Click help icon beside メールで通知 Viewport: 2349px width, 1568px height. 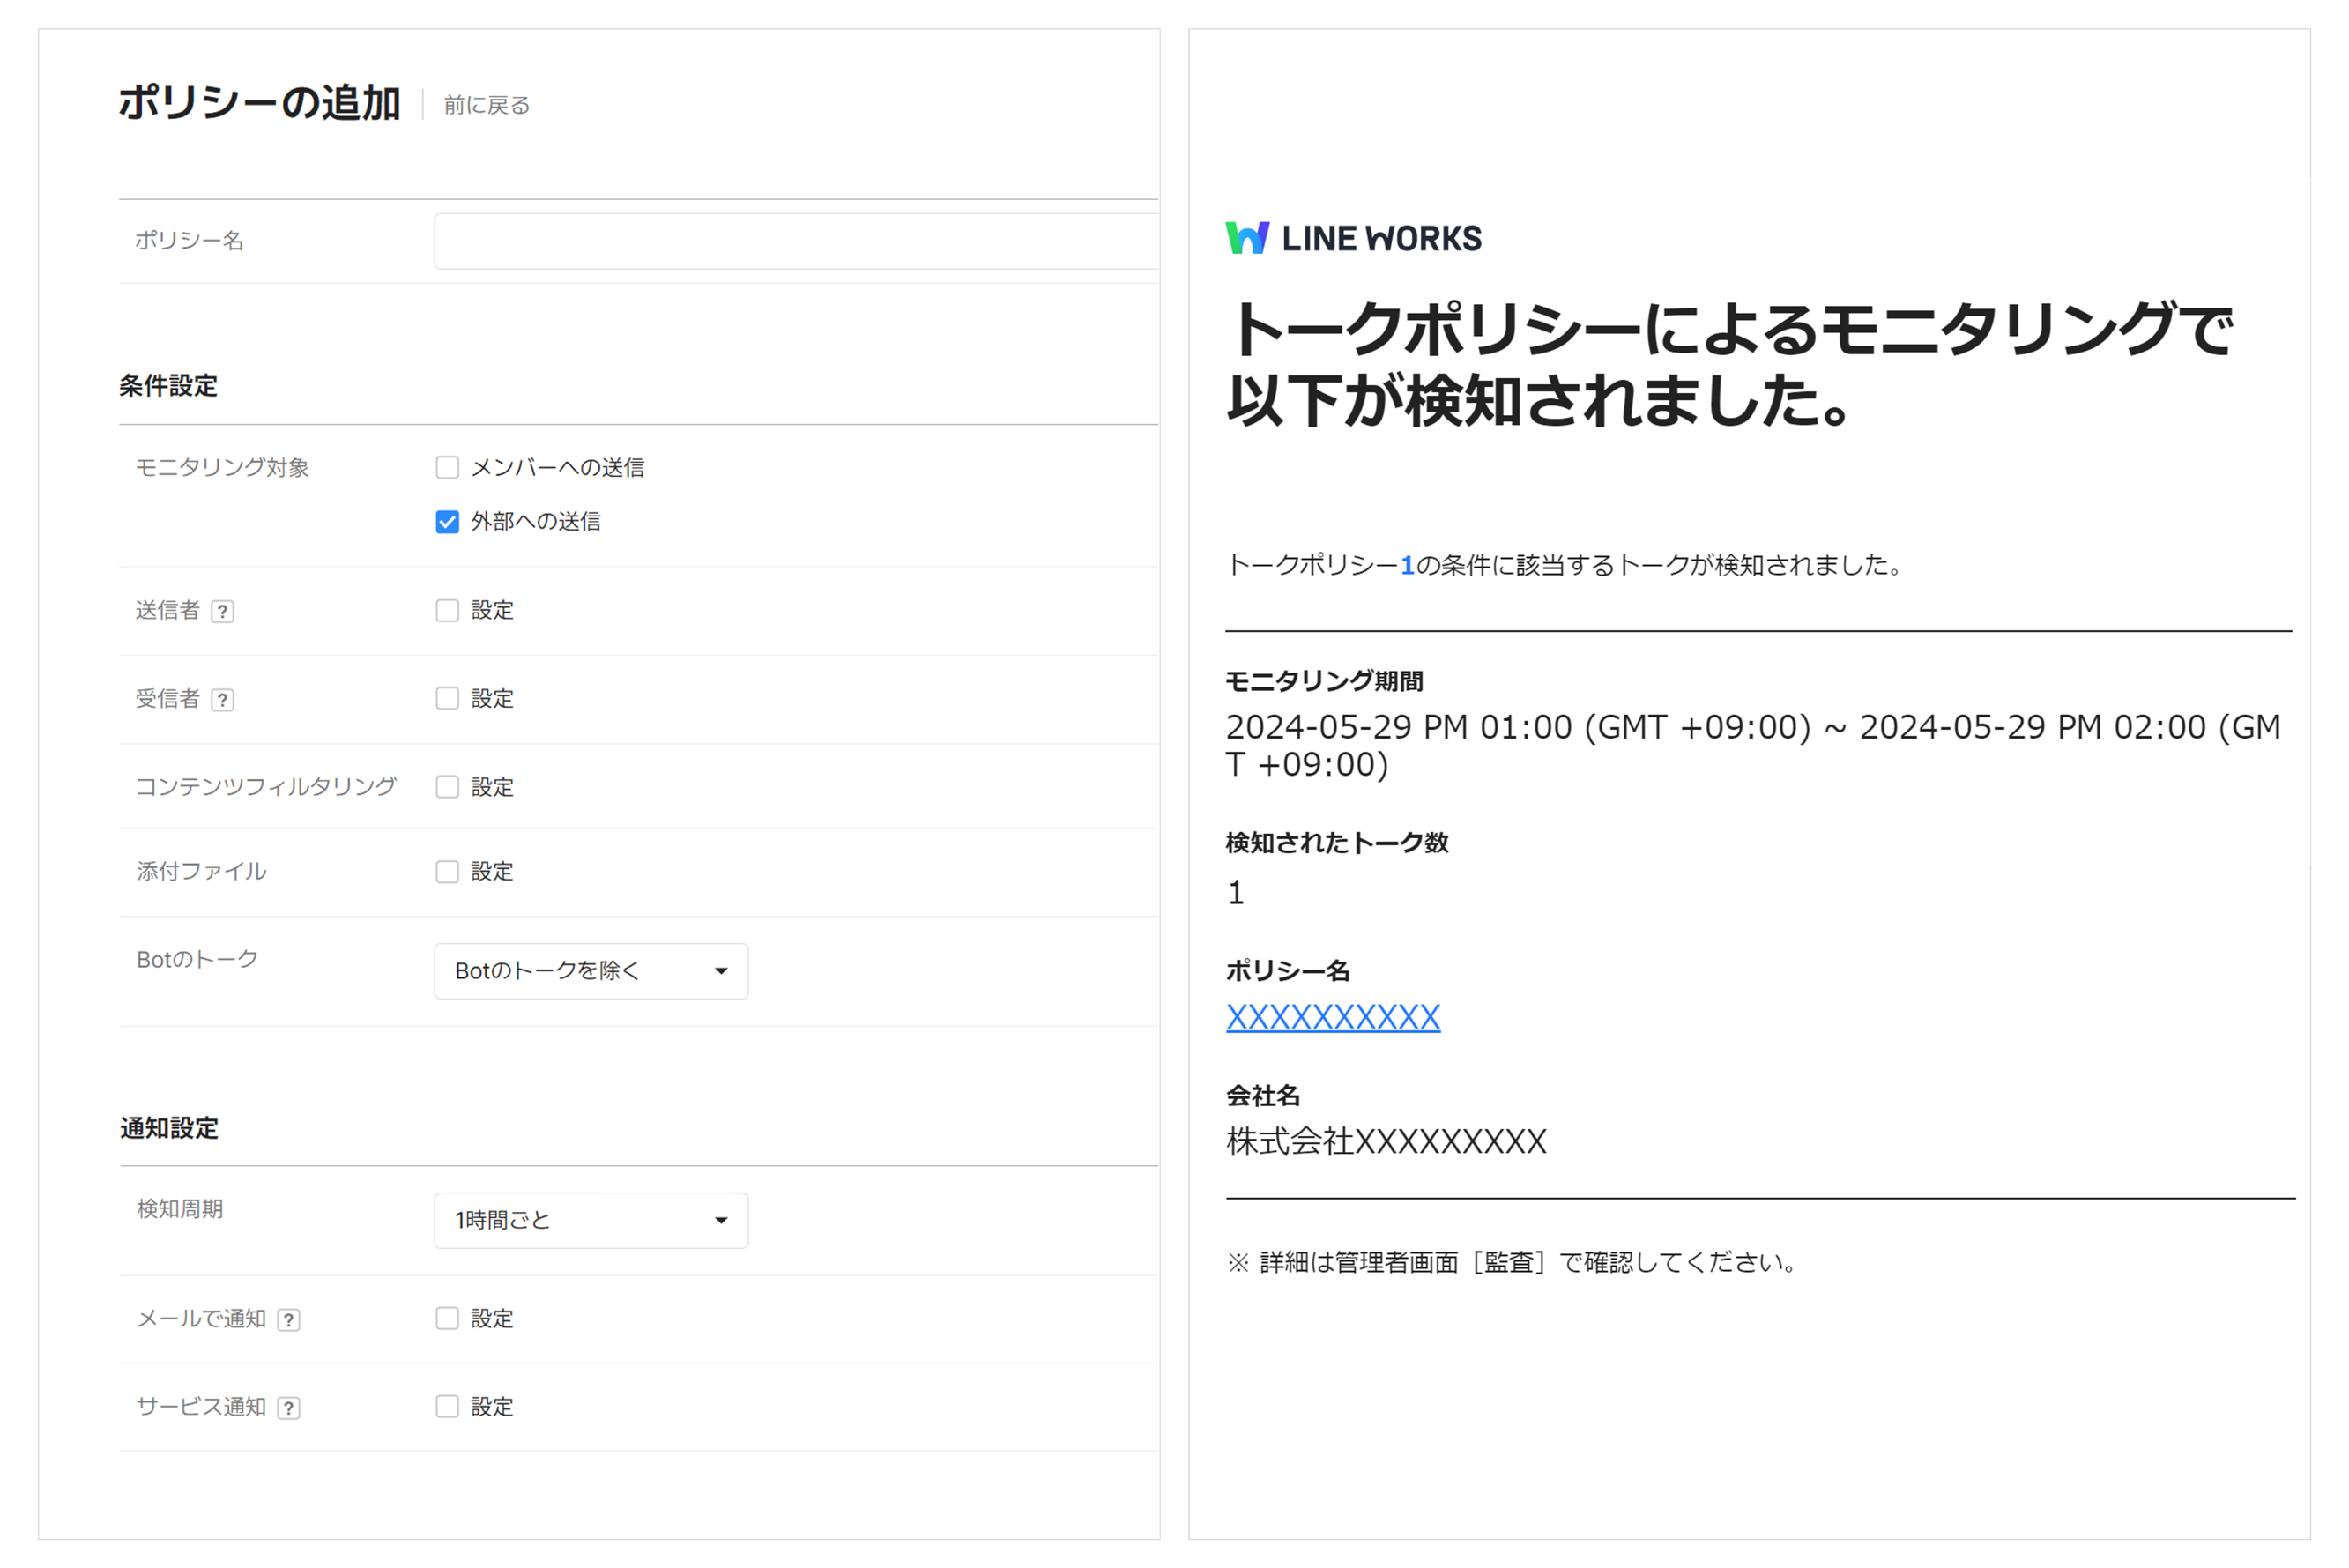pos(289,1320)
